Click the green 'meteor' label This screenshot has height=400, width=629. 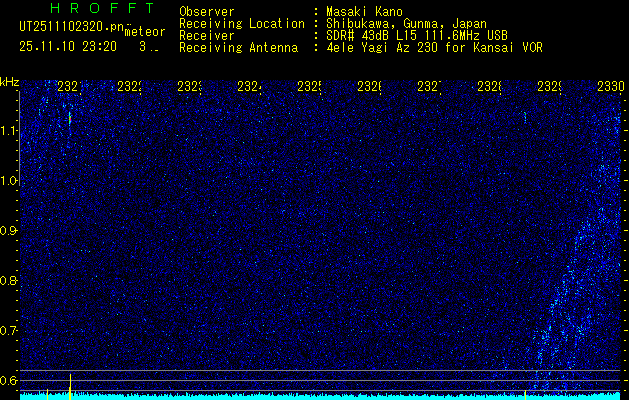pyautogui.click(x=145, y=32)
